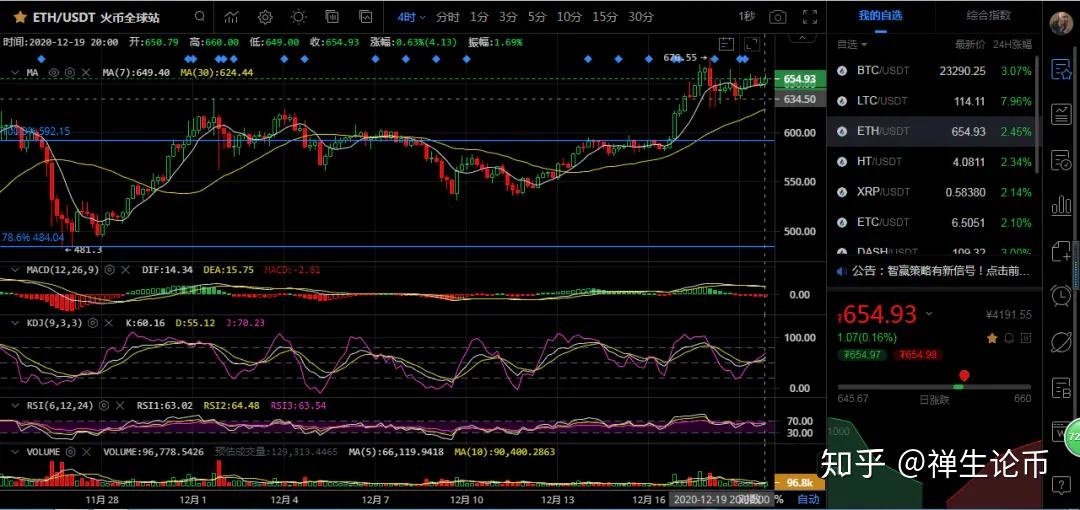Open the user avatar profile picture

(x=1061, y=24)
